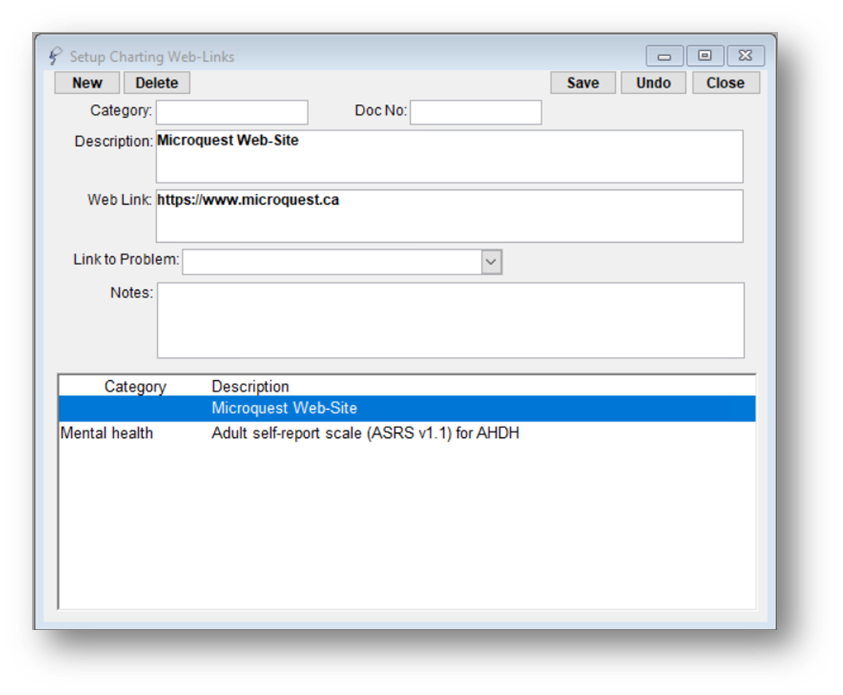Click into the Notes text area
The height and width of the screenshot is (695, 843).
pyautogui.click(x=451, y=320)
